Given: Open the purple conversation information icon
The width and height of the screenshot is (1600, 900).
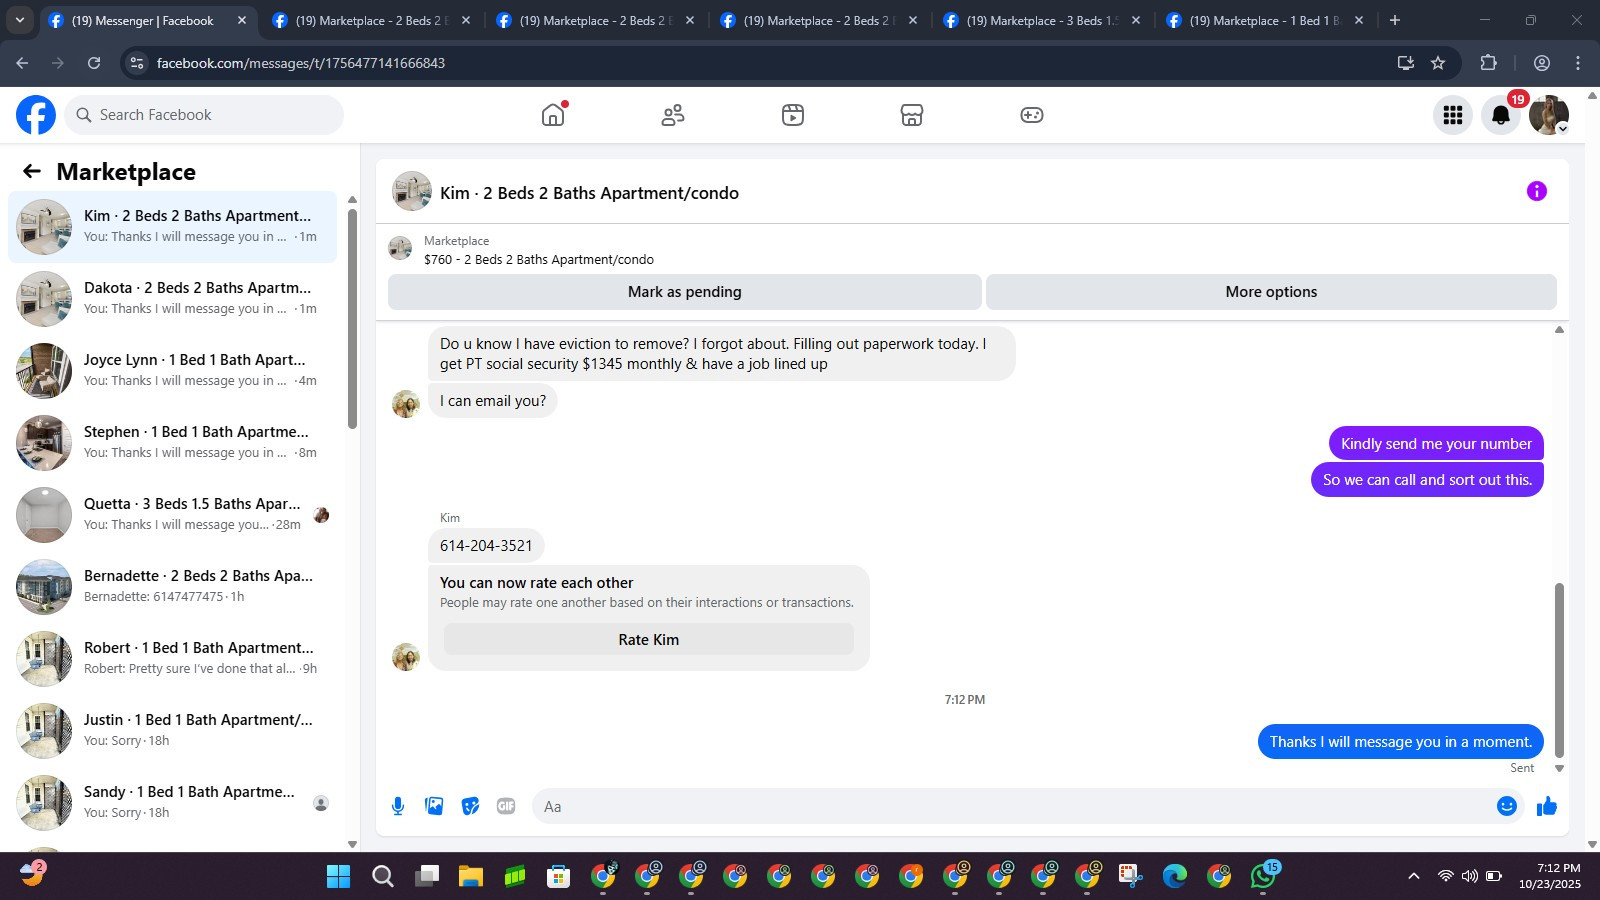Looking at the screenshot, I should pyautogui.click(x=1537, y=191).
